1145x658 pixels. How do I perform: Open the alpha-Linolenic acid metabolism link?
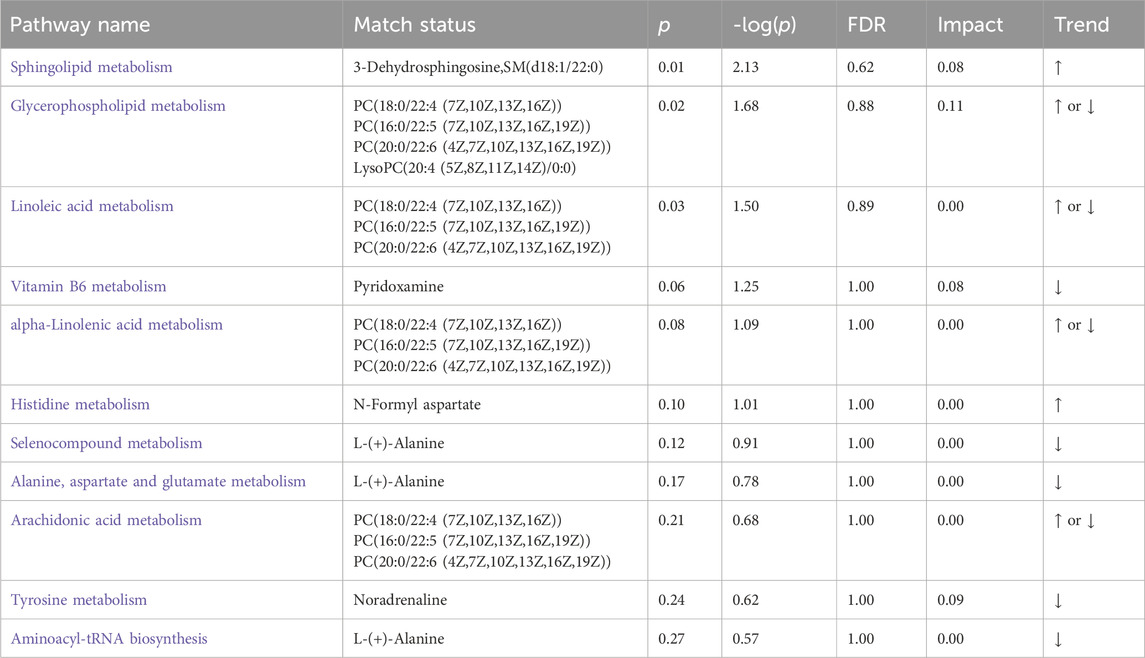coord(117,325)
